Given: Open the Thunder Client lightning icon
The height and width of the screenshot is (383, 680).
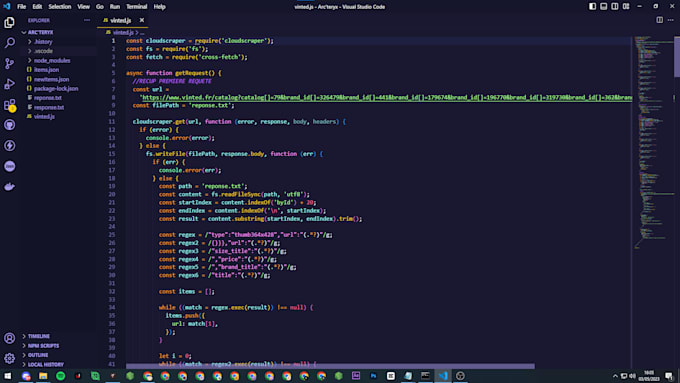Looking at the screenshot, I should pos(9,145).
